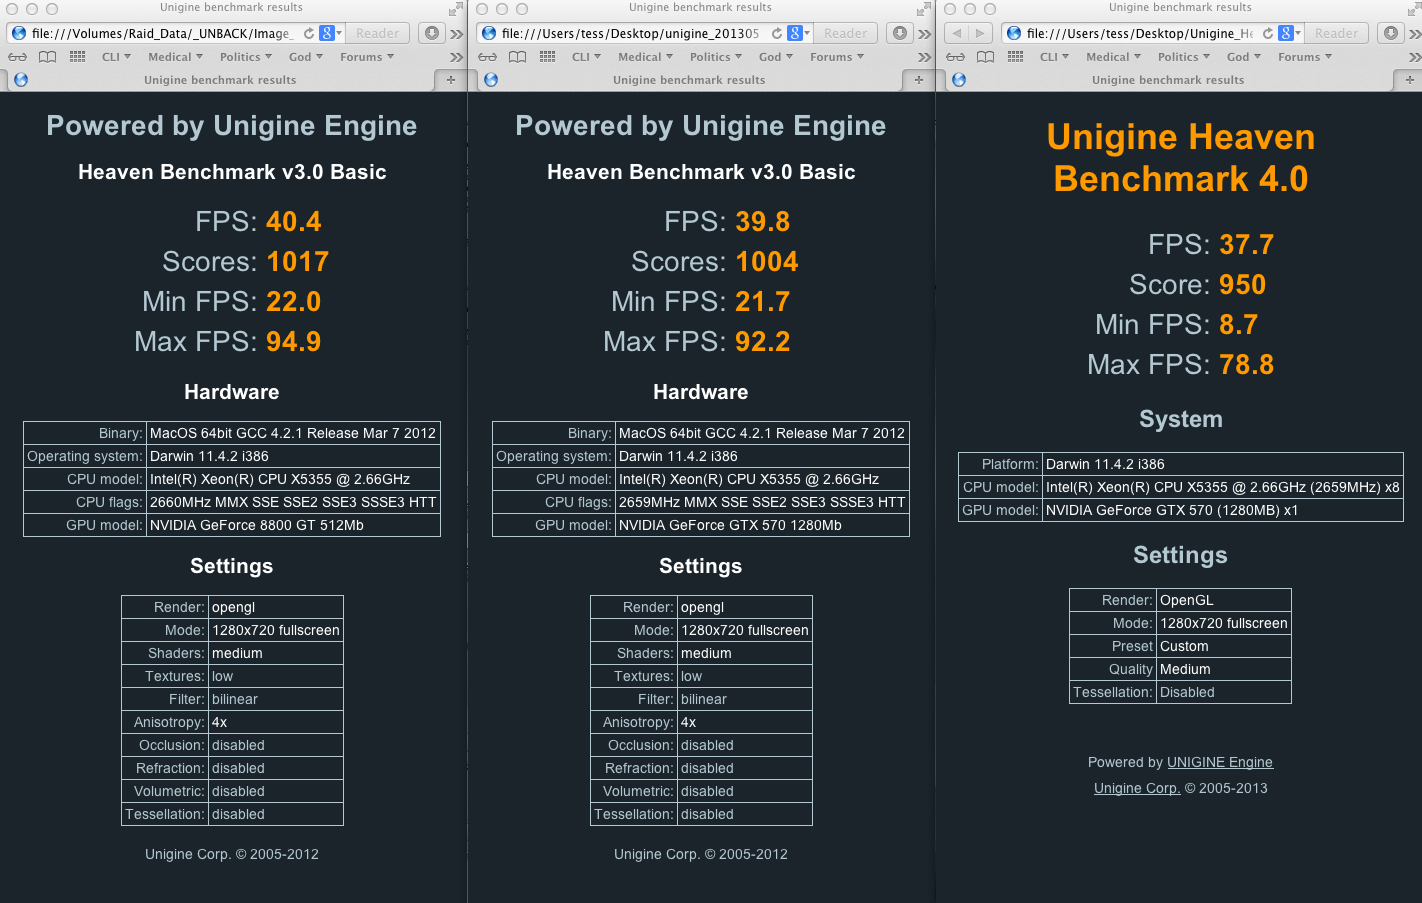Expand Politics bookmarks folder in right window
This screenshot has height=903, width=1422.
click(x=1184, y=57)
